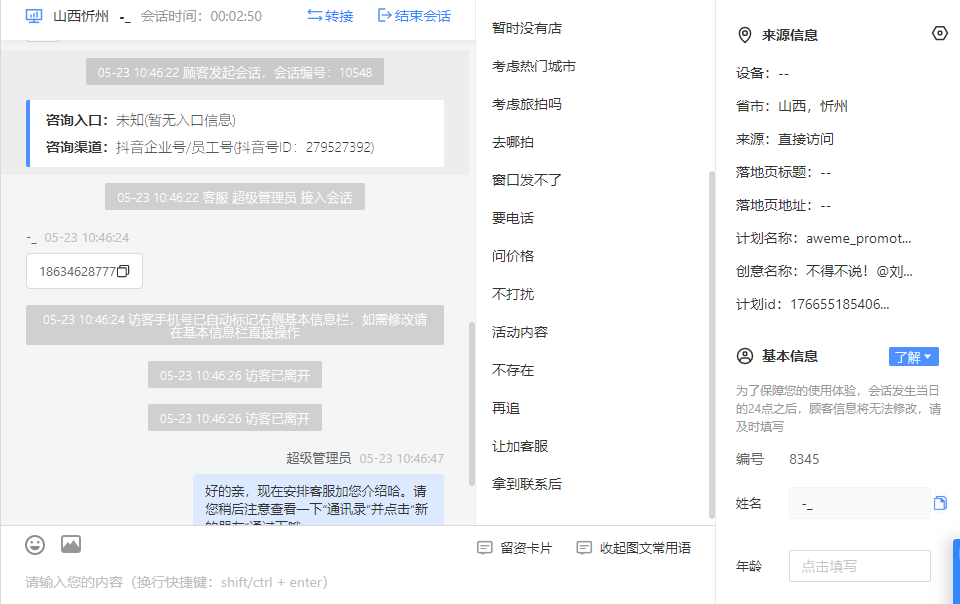
Task: Pick quick reply 问价格
Action: click(513, 256)
